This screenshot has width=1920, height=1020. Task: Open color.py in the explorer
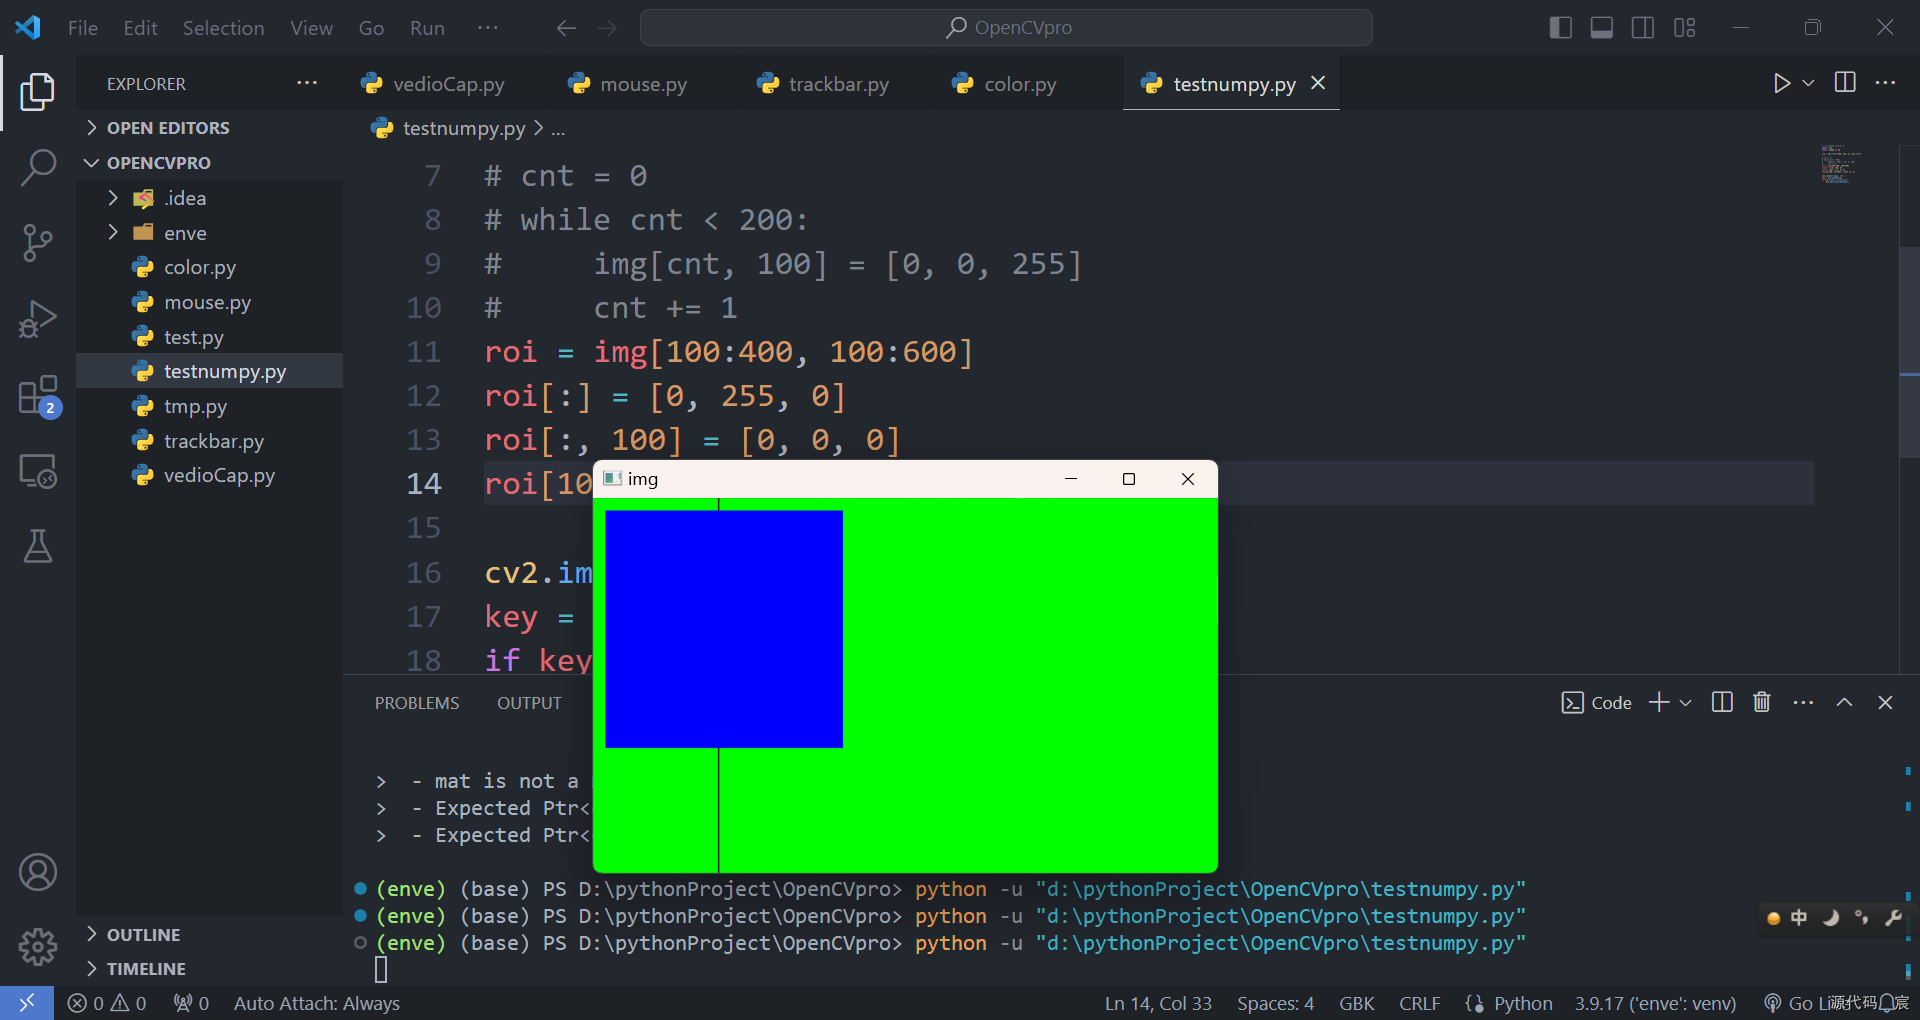coord(200,267)
